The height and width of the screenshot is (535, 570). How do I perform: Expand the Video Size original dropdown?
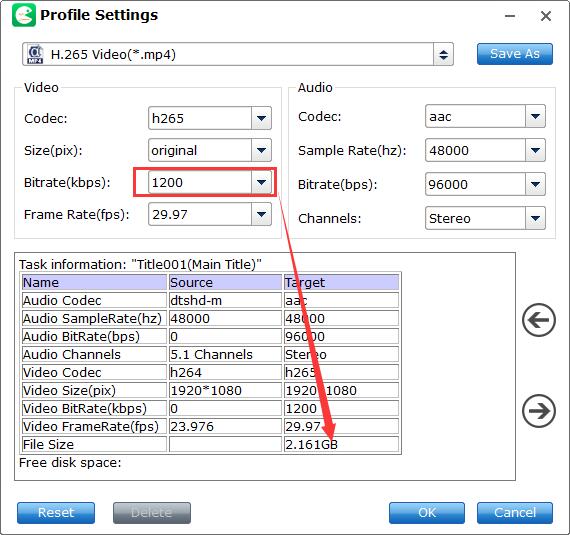[261, 150]
